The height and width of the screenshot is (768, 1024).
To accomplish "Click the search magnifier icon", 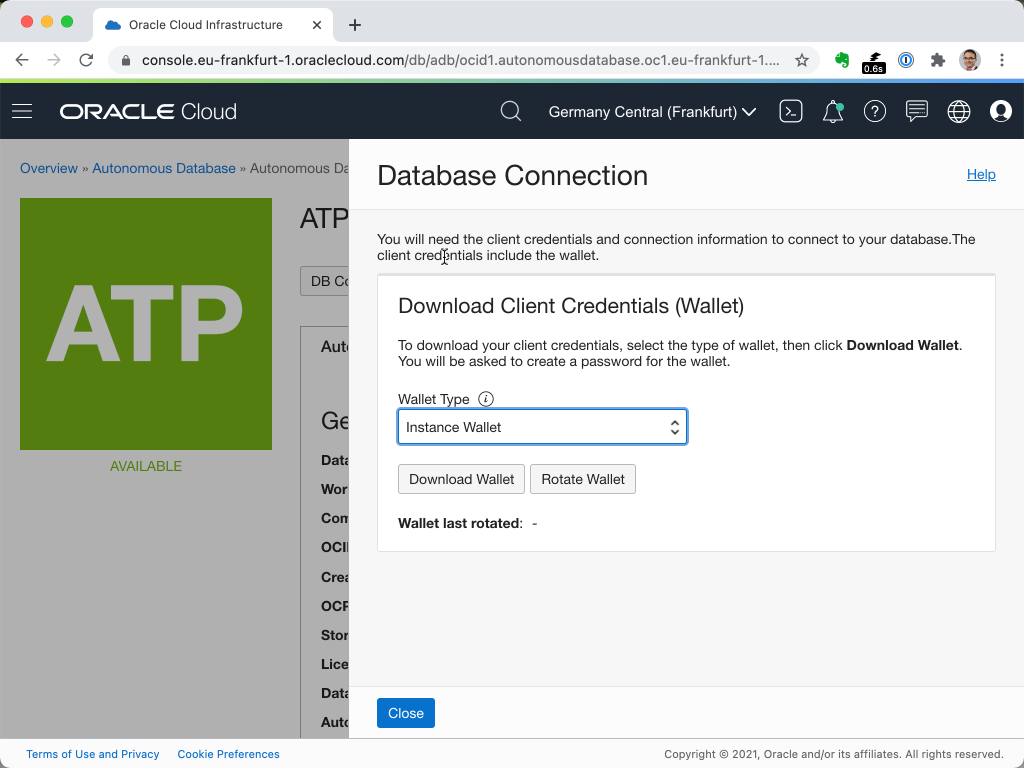I will (x=510, y=111).
